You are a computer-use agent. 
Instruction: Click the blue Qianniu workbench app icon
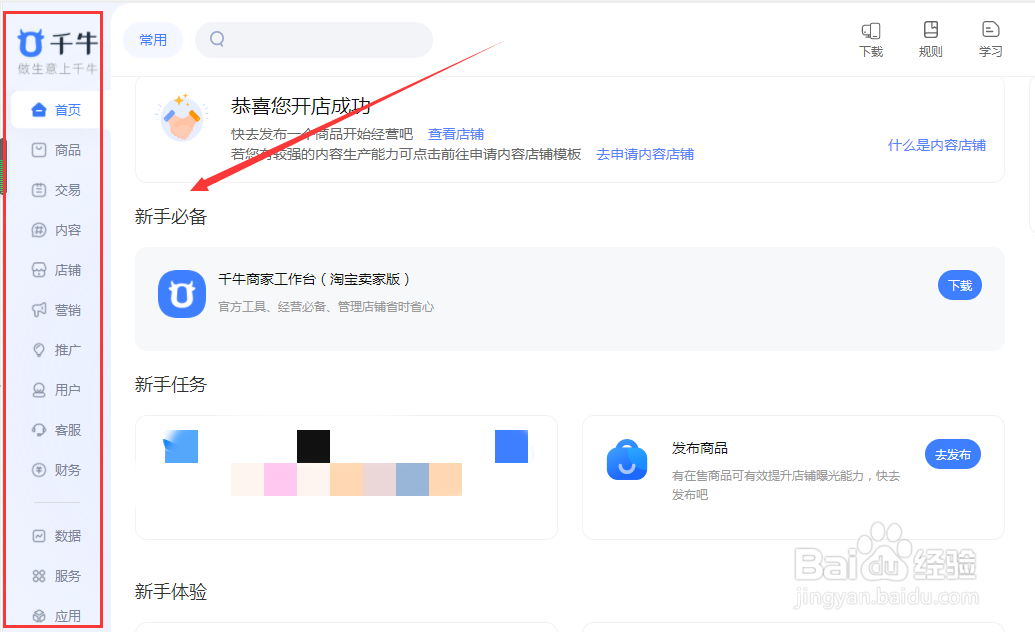pos(182,294)
